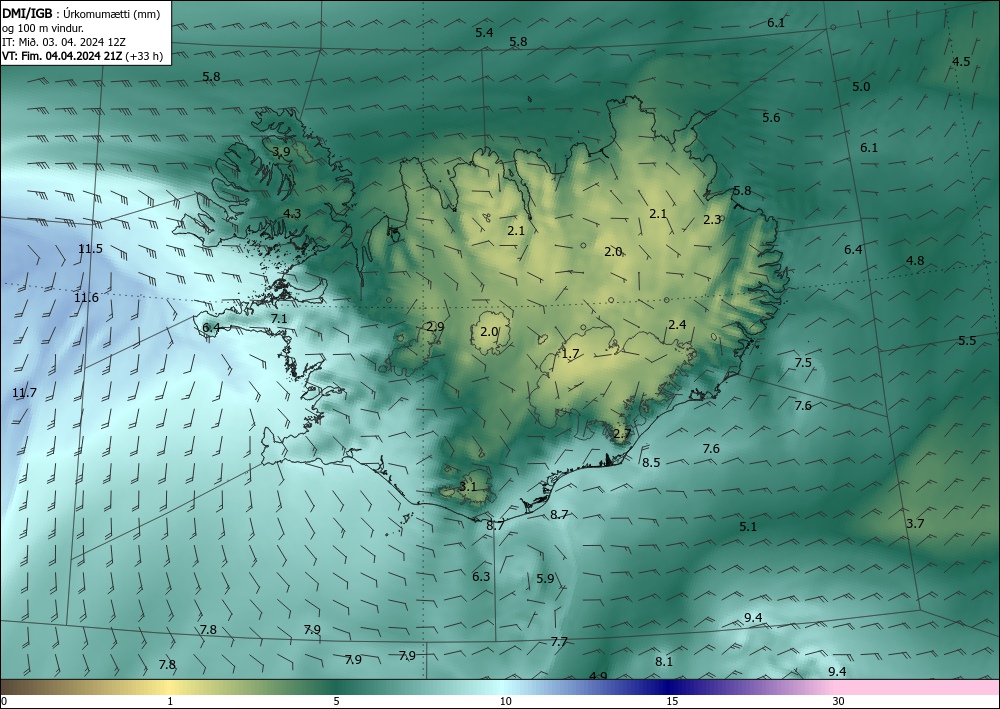1000x709 pixels.
Task: Click the Westfjords value 3.9
Action: (281, 152)
